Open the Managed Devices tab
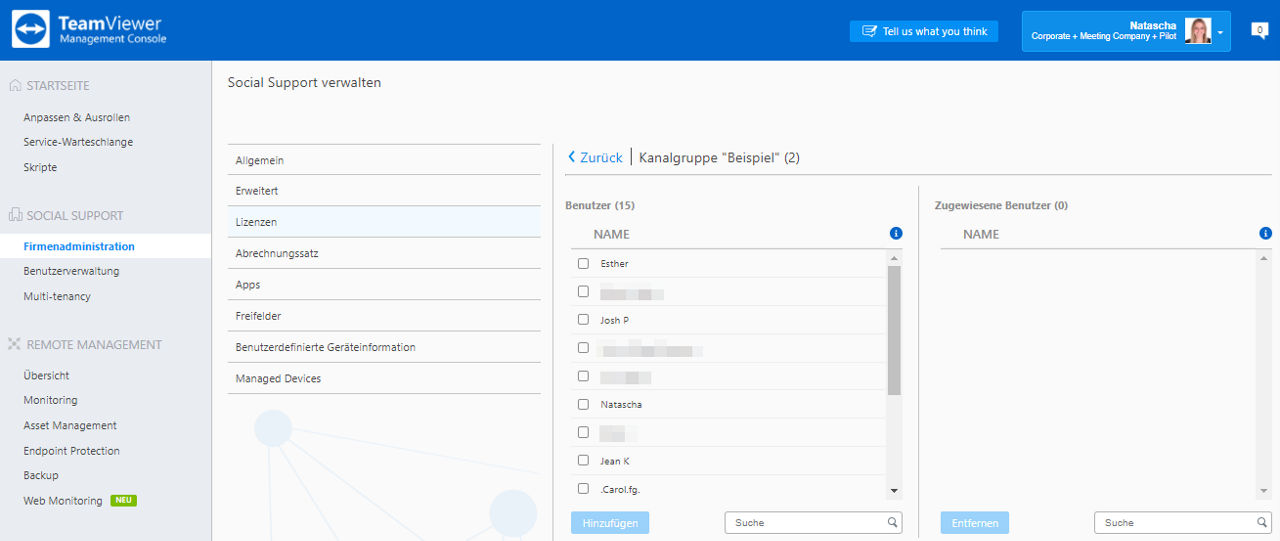The image size is (1280, 541). pyautogui.click(x=384, y=378)
